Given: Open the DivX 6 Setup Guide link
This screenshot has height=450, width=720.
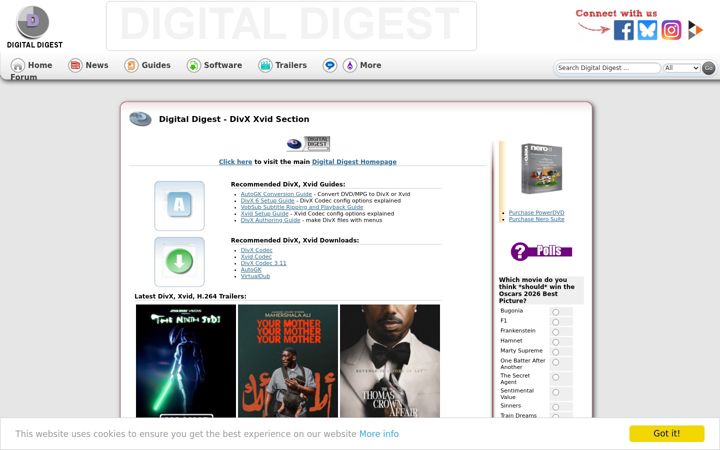Looking at the screenshot, I should click(267, 201).
